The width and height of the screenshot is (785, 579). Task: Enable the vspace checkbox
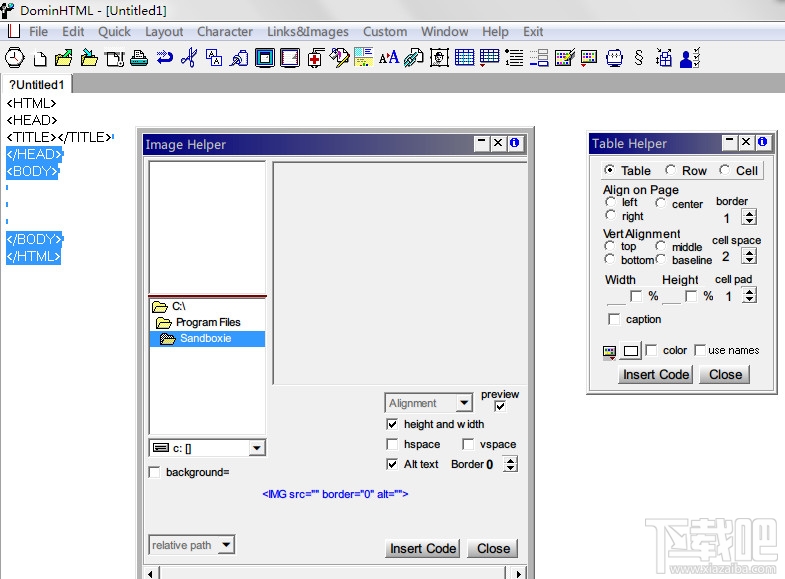click(x=468, y=444)
